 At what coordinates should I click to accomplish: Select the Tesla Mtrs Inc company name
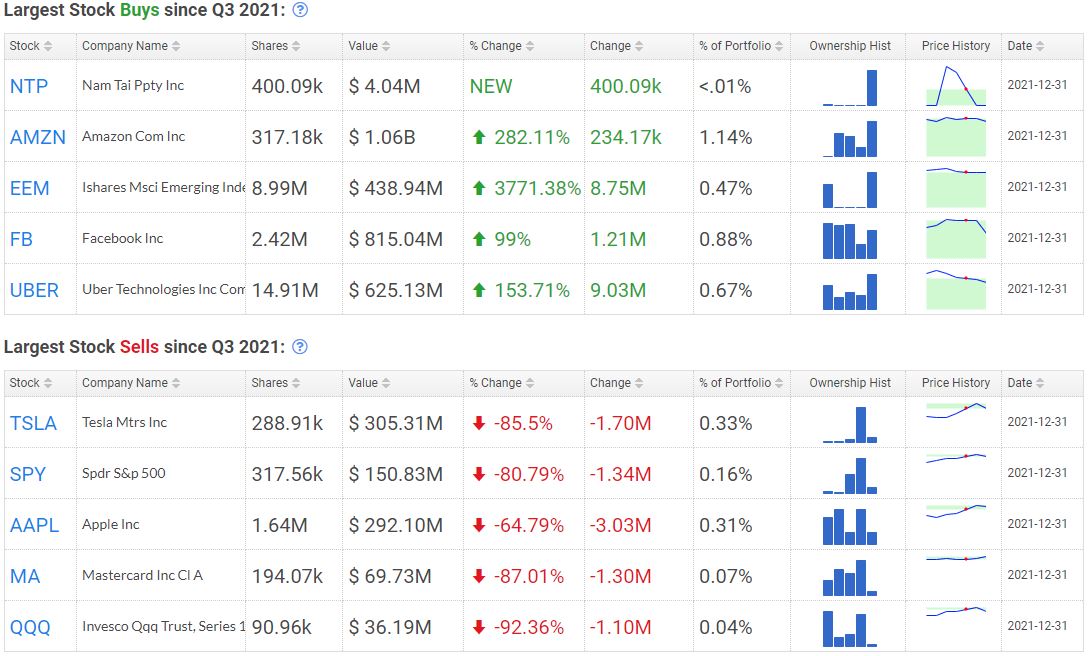124,423
